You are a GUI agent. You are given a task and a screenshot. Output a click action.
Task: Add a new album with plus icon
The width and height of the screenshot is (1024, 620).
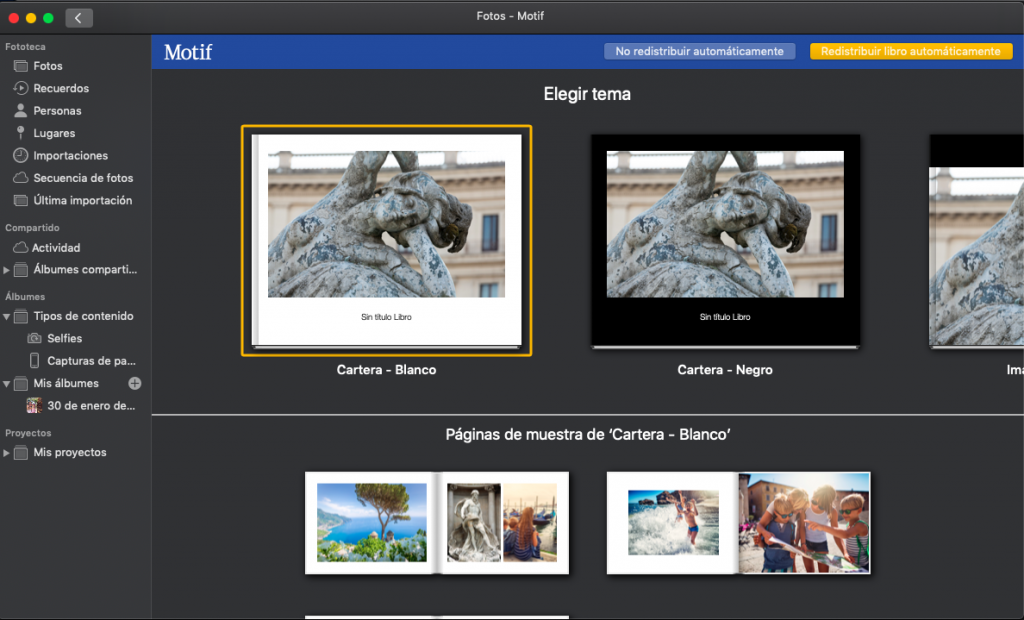[135, 383]
